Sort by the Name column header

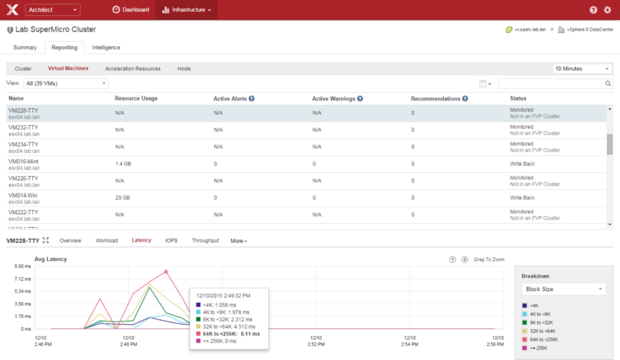pyautogui.click(x=16, y=98)
